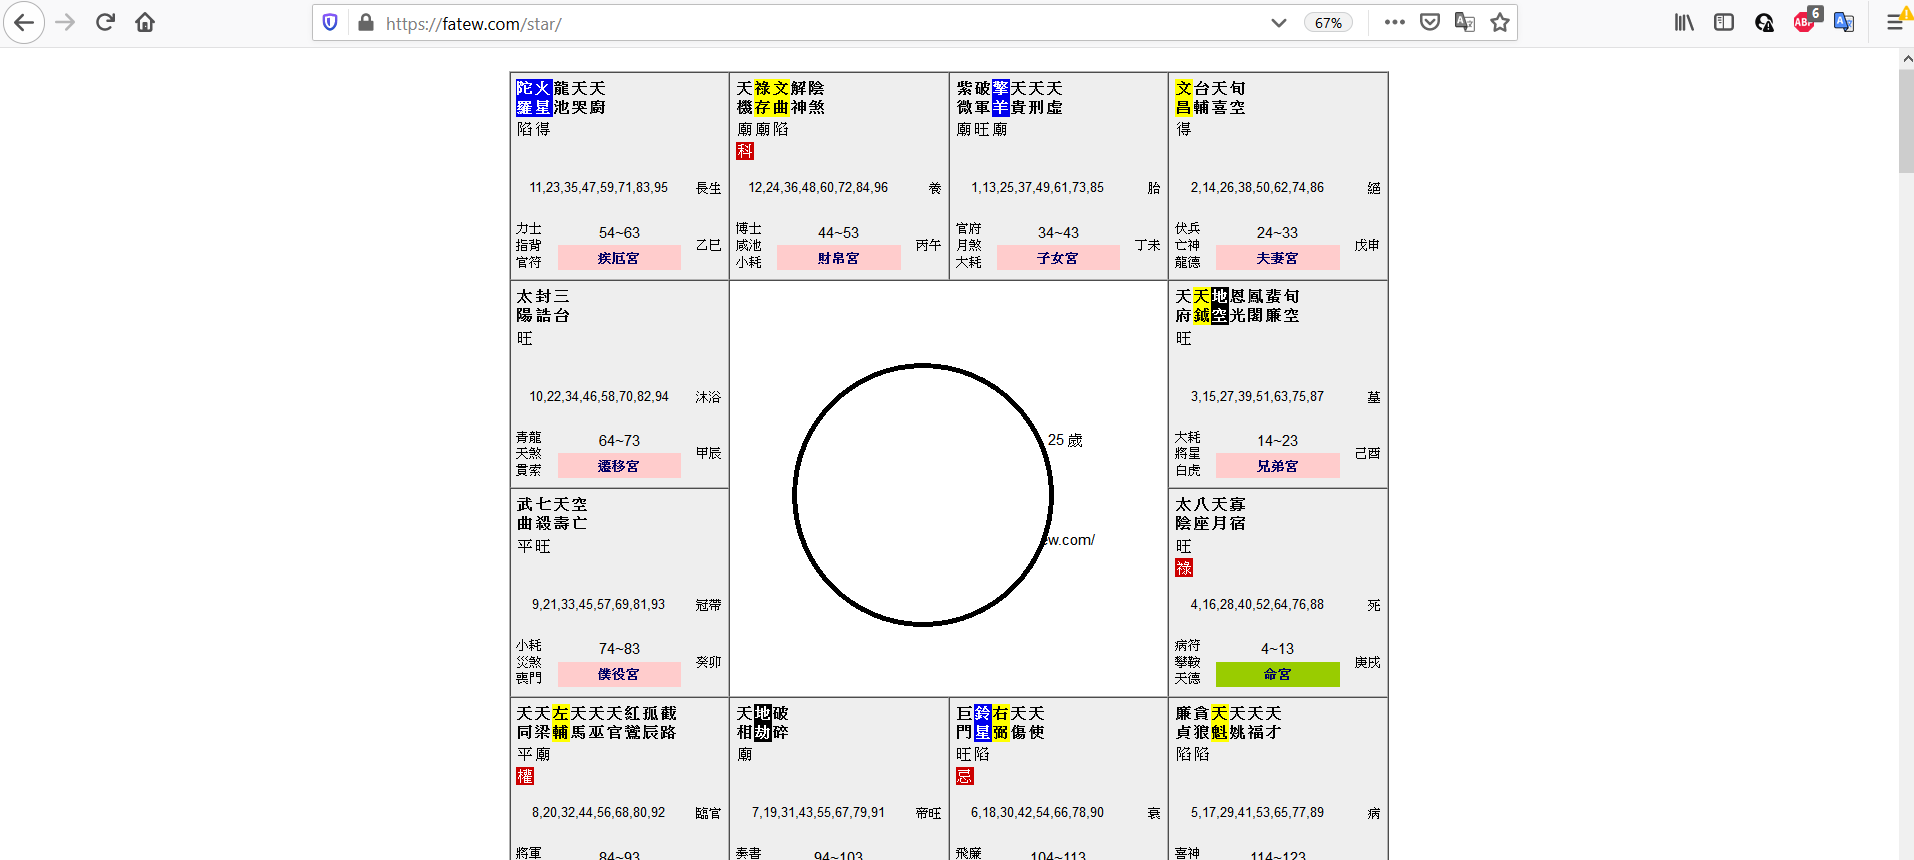Click the green 命宮 palace label
Image resolution: width=1914 pixels, height=860 pixels.
coord(1277,675)
